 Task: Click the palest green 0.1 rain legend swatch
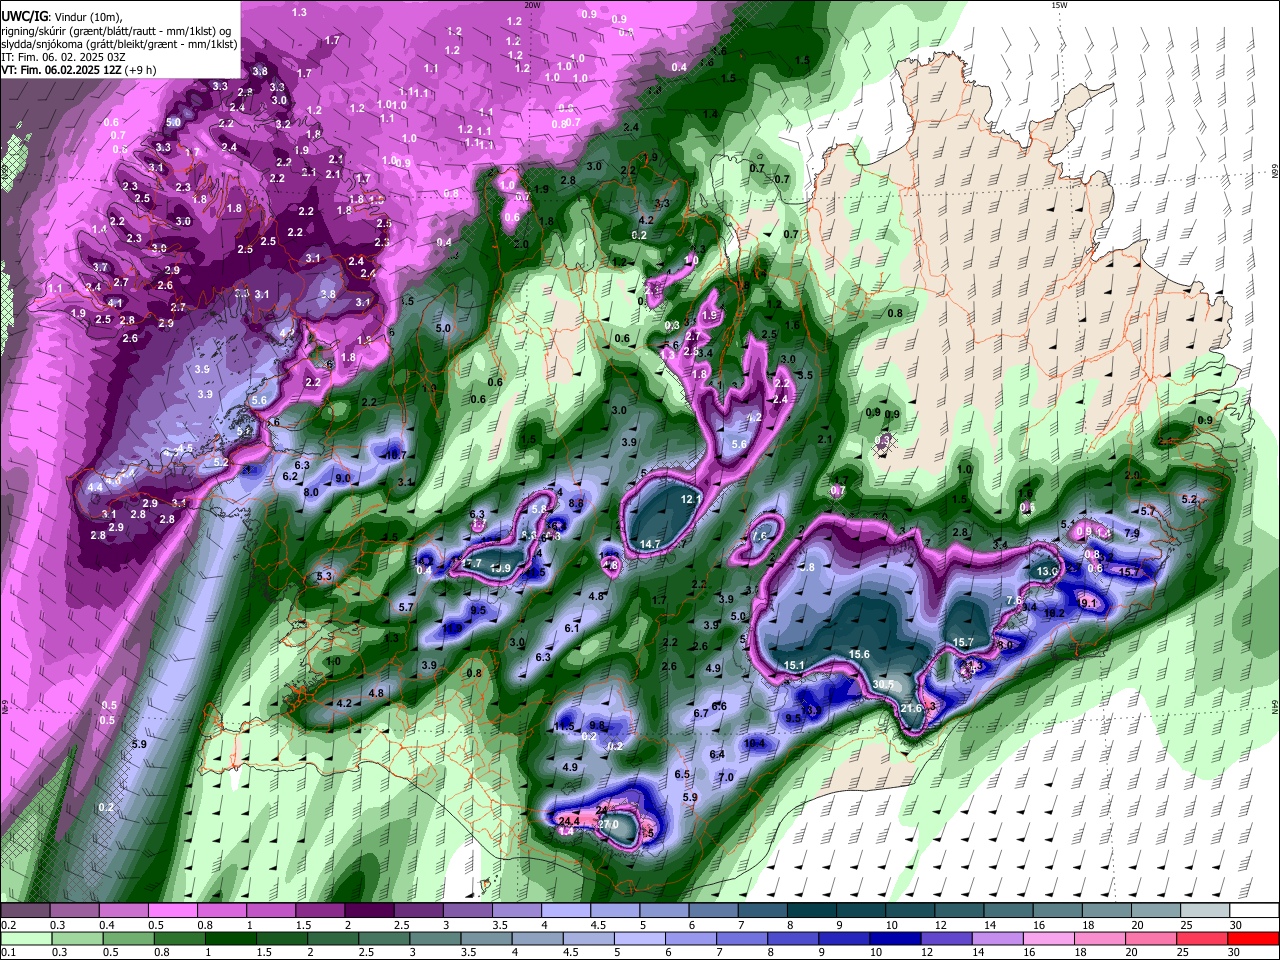25,938
